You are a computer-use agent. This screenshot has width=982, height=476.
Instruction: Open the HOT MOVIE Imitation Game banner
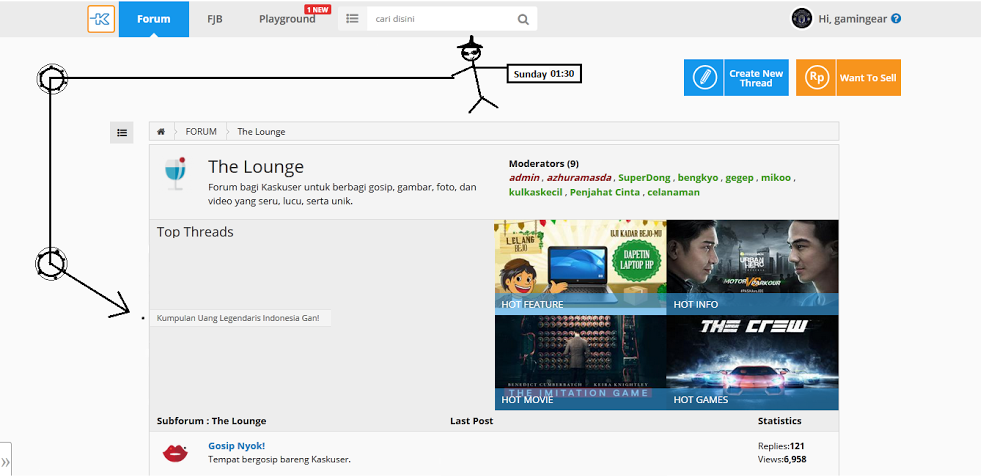581,363
